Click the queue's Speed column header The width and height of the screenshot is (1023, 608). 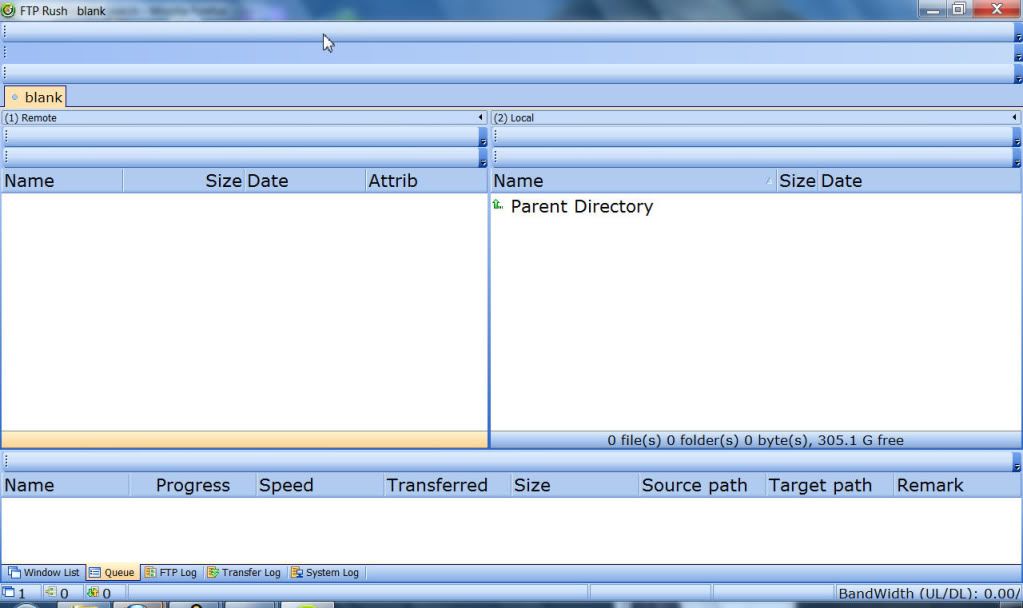[x=320, y=485]
